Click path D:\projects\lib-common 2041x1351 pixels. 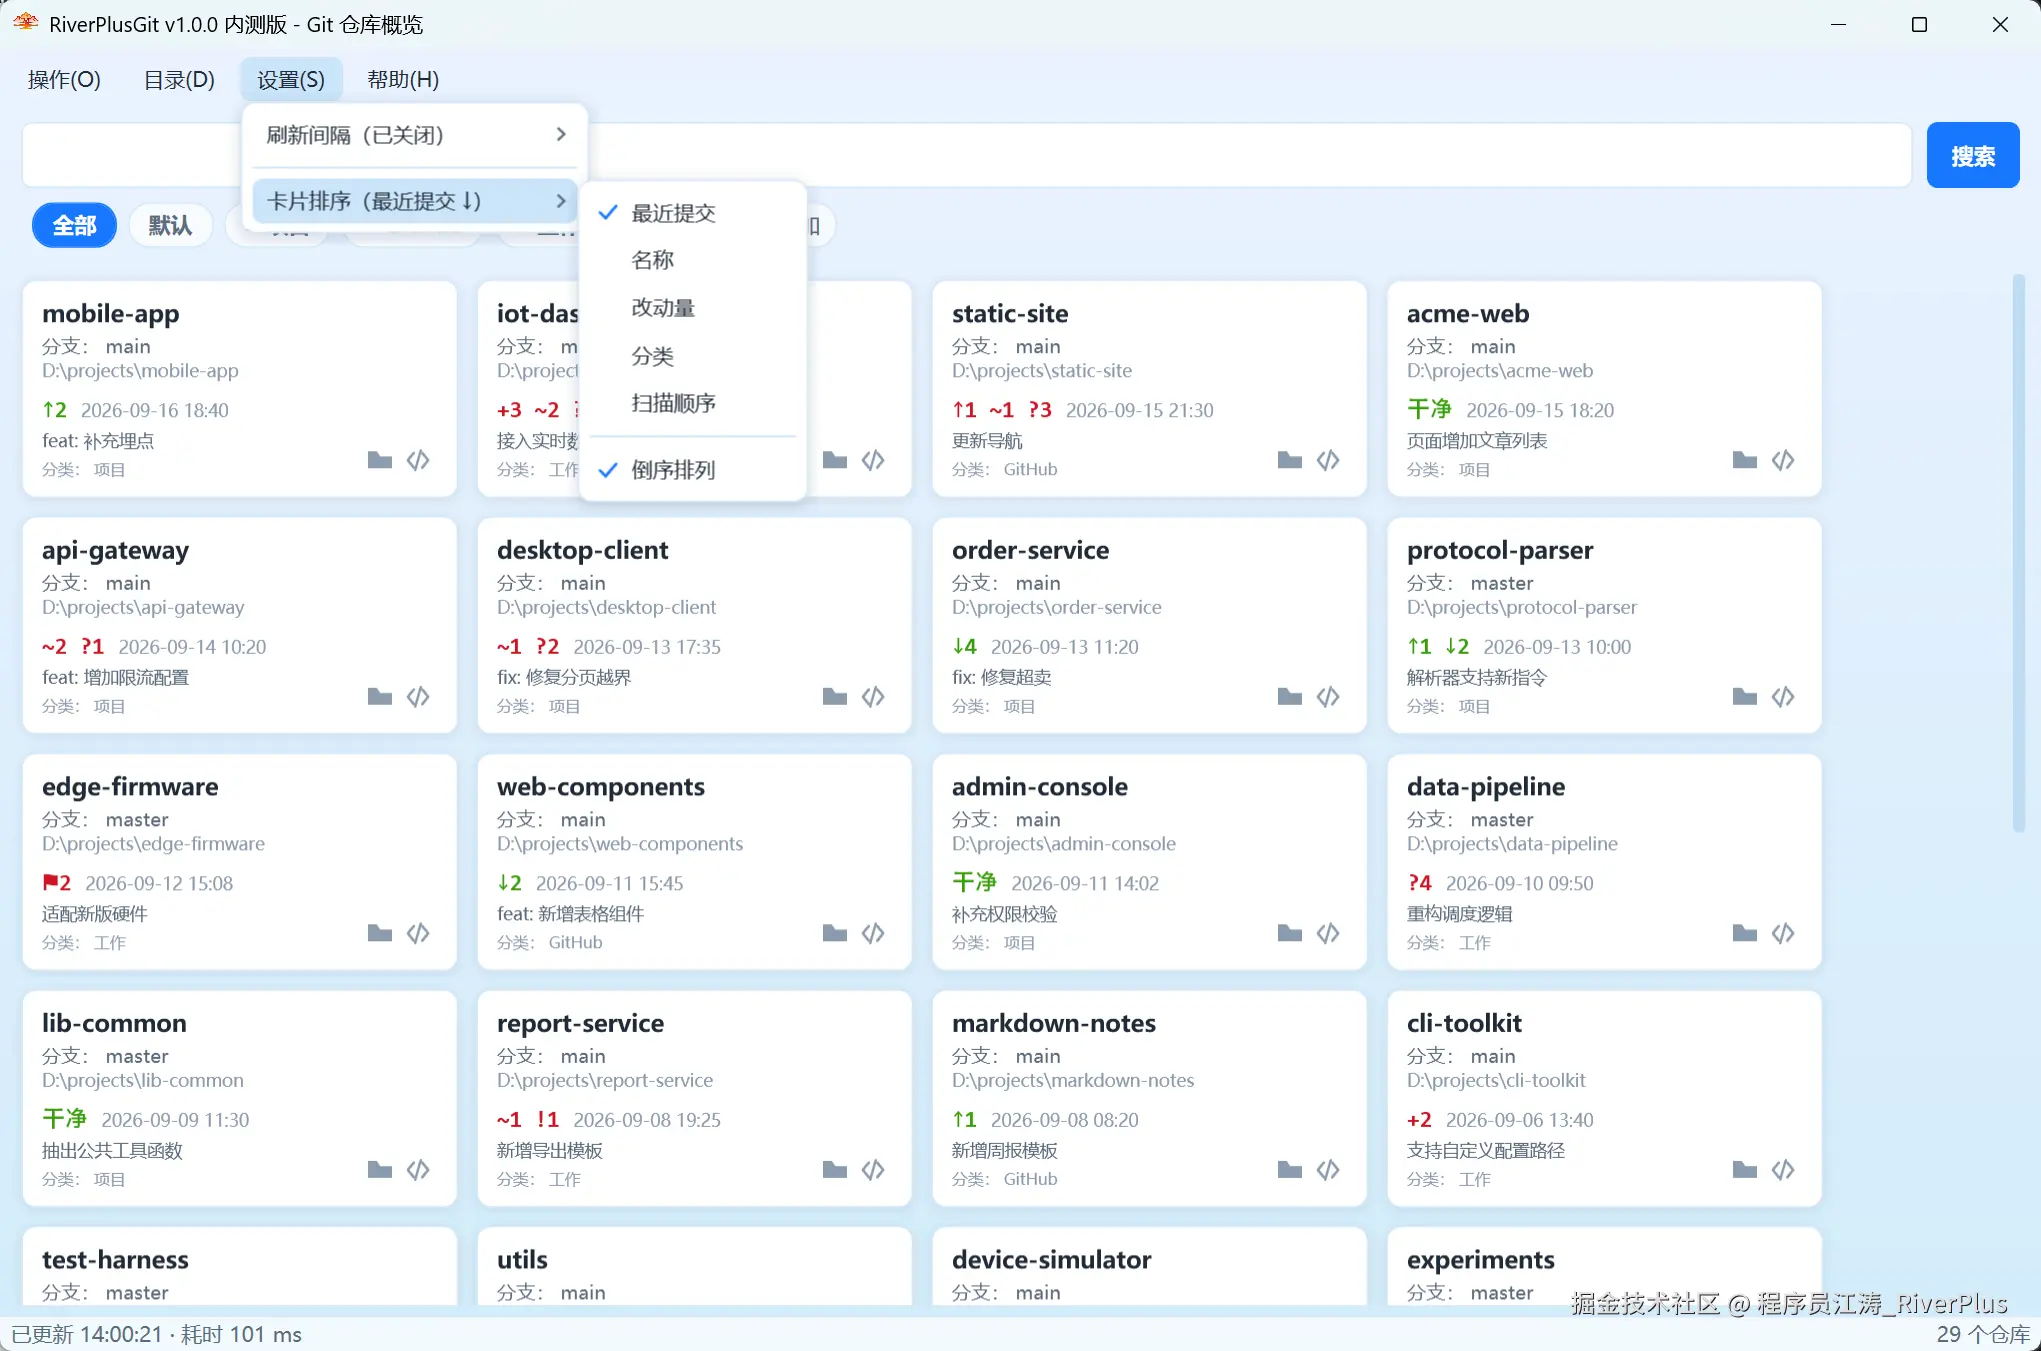pyautogui.click(x=143, y=1081)
